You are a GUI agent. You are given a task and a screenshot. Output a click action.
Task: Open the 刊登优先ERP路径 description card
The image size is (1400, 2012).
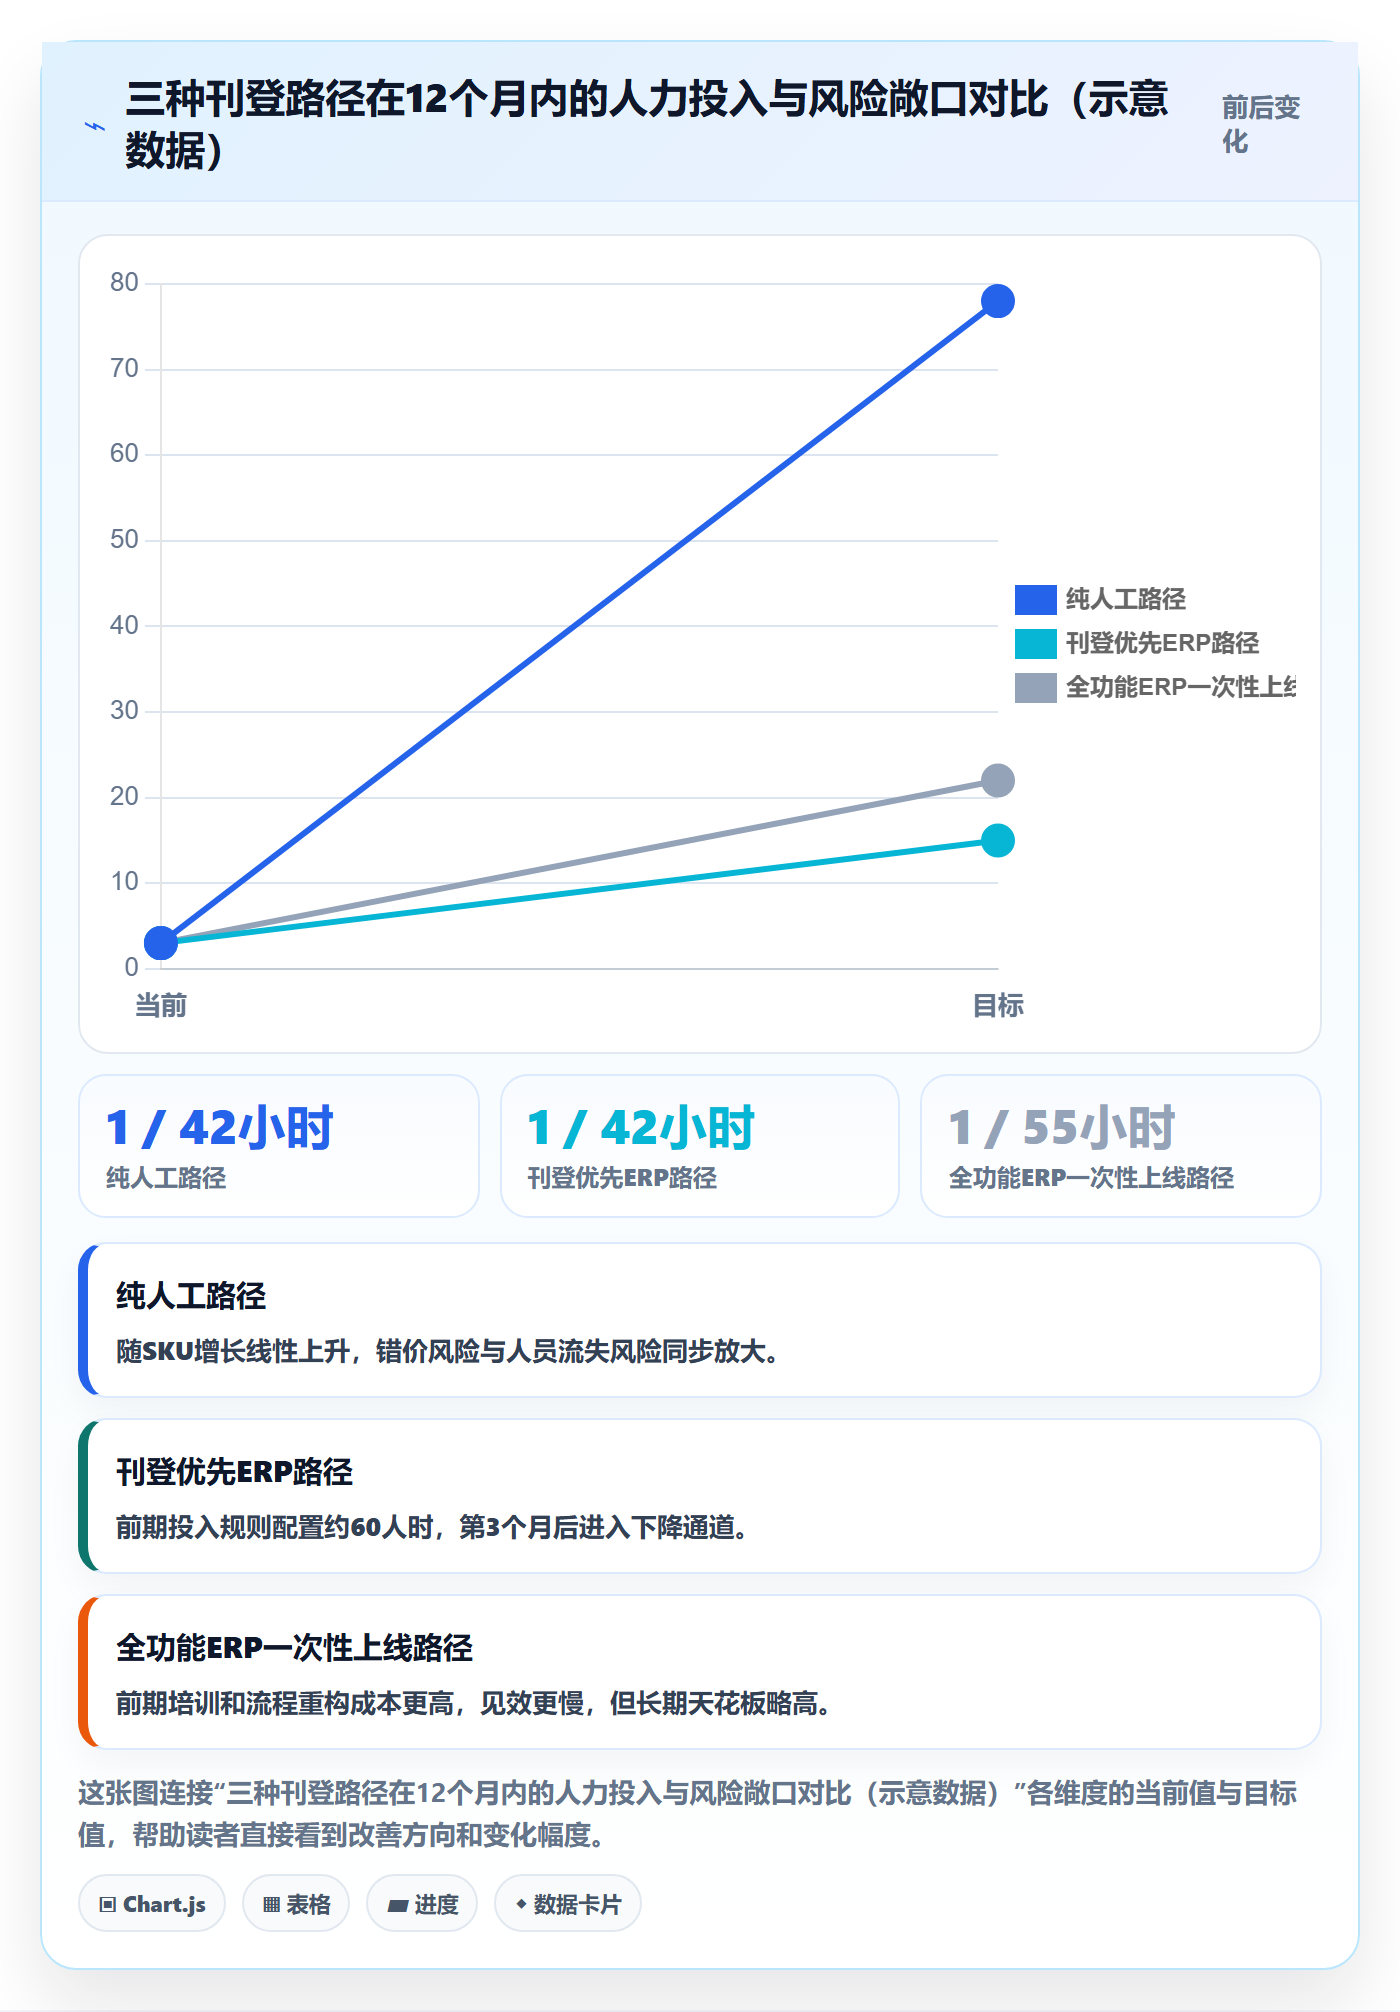tap(700, 1496)
